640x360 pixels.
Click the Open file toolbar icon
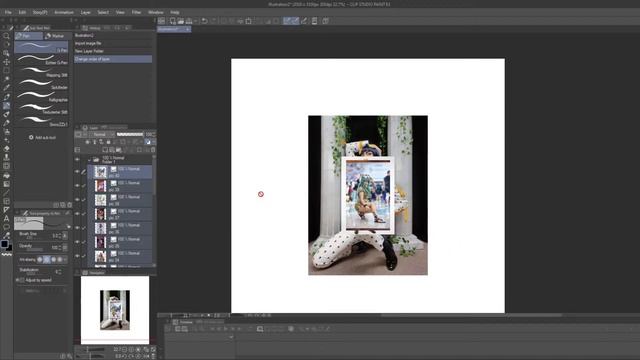[180, 21]
